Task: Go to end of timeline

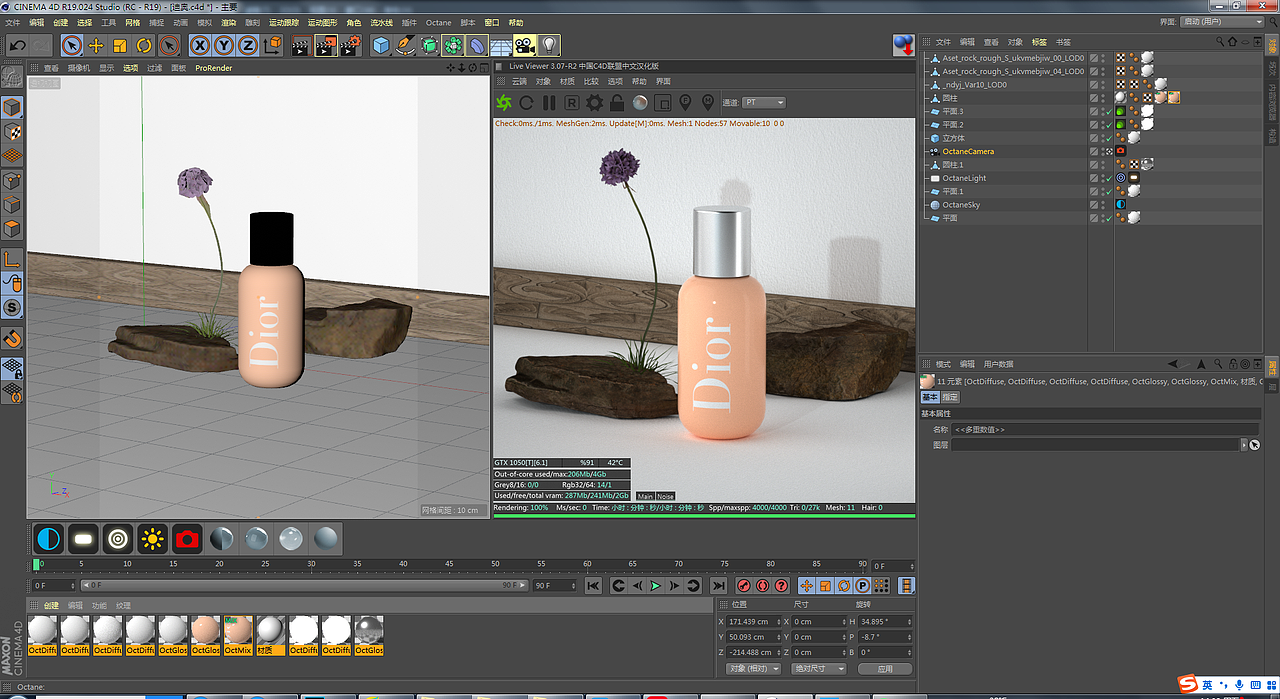Action: pos(718,586)
